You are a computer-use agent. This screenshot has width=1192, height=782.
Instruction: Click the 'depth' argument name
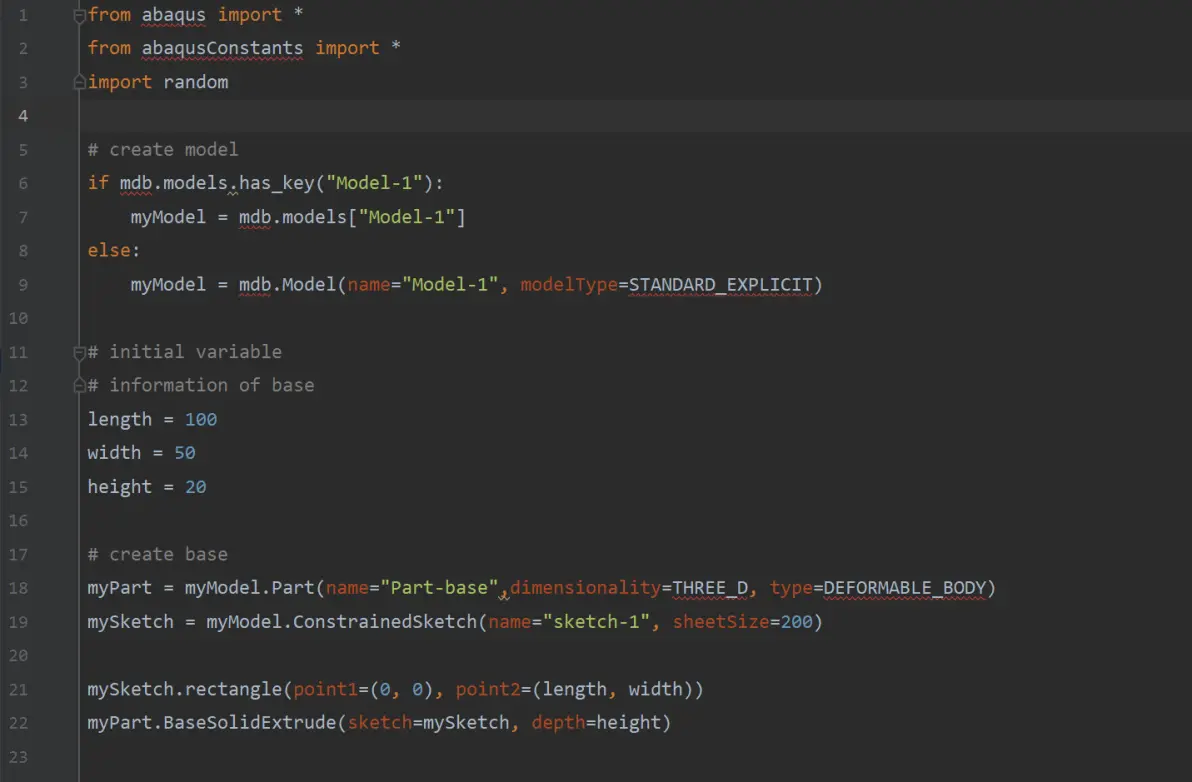(x=558, y=723)
